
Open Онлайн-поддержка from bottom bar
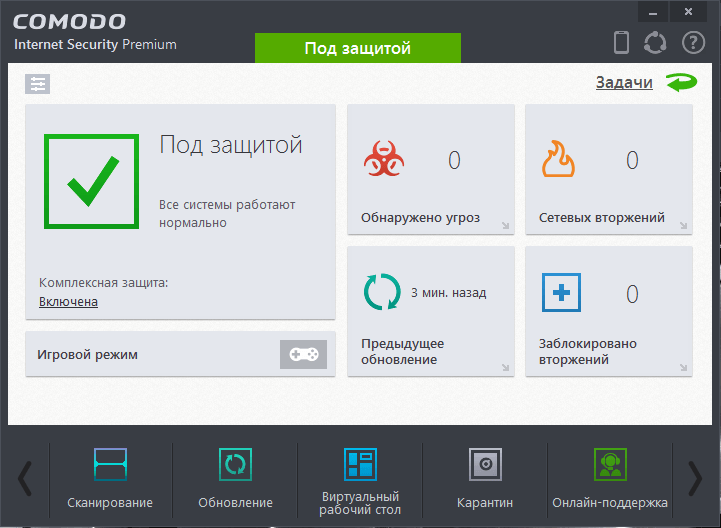(610, 479)
